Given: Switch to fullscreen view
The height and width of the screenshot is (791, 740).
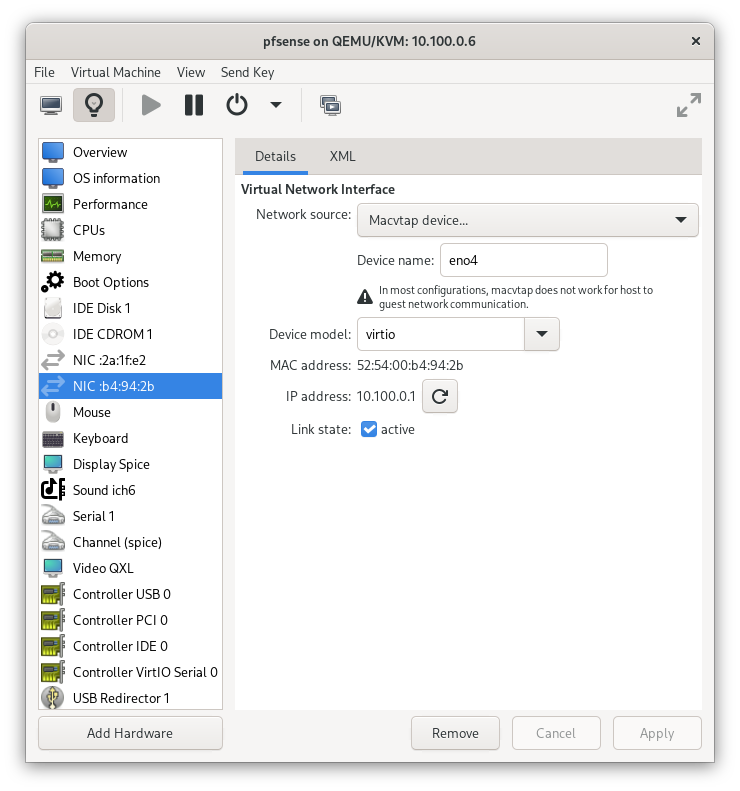Looking at the screenshot, I should pyautogui.click(x=689, y=105).
